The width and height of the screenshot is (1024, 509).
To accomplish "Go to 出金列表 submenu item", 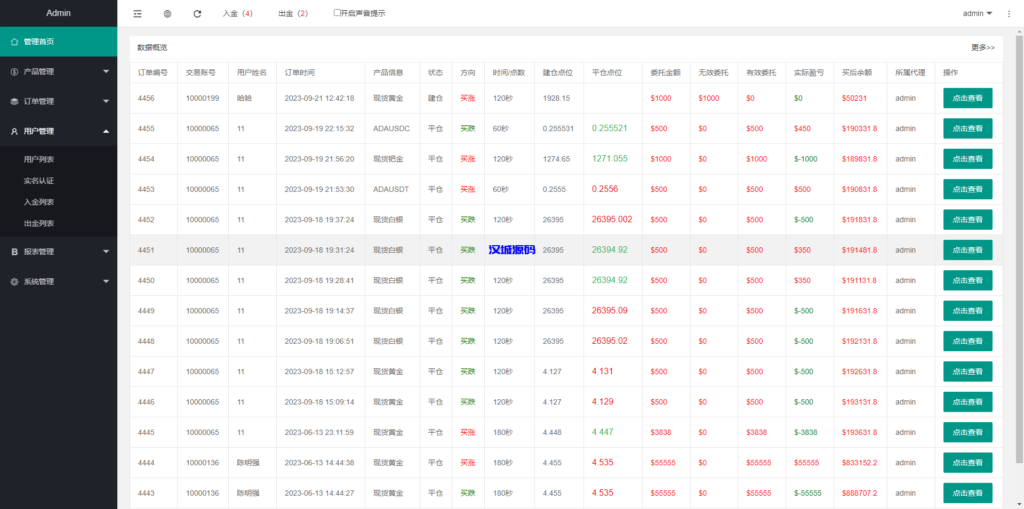I will tap(39, 223).
